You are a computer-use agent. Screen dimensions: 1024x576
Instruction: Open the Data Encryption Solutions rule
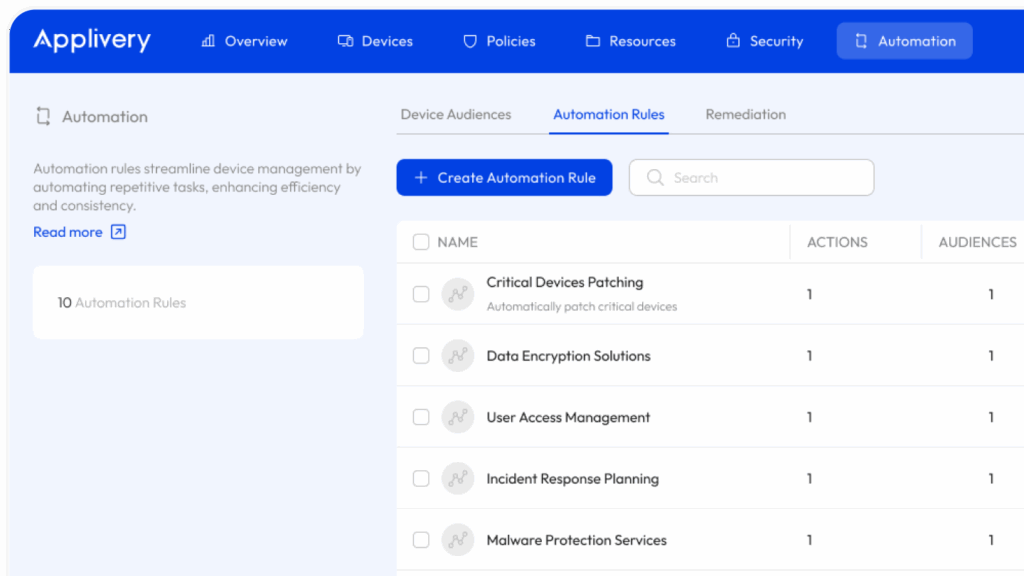pos(568,356)
